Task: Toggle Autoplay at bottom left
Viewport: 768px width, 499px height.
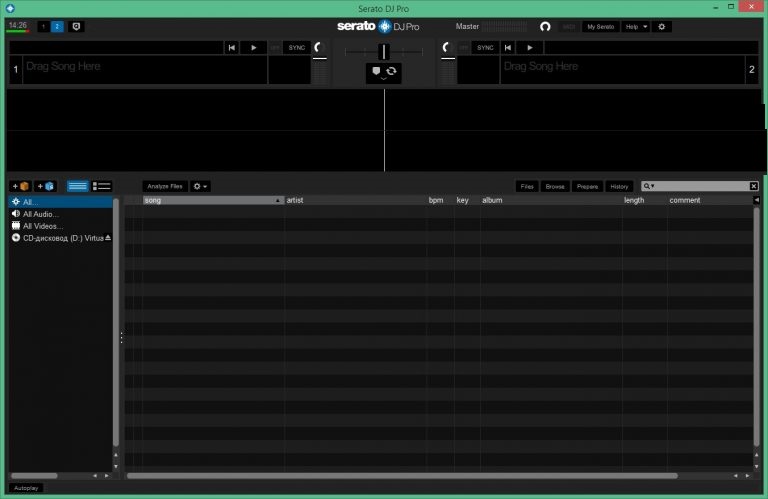Action: tap(26, 488)
